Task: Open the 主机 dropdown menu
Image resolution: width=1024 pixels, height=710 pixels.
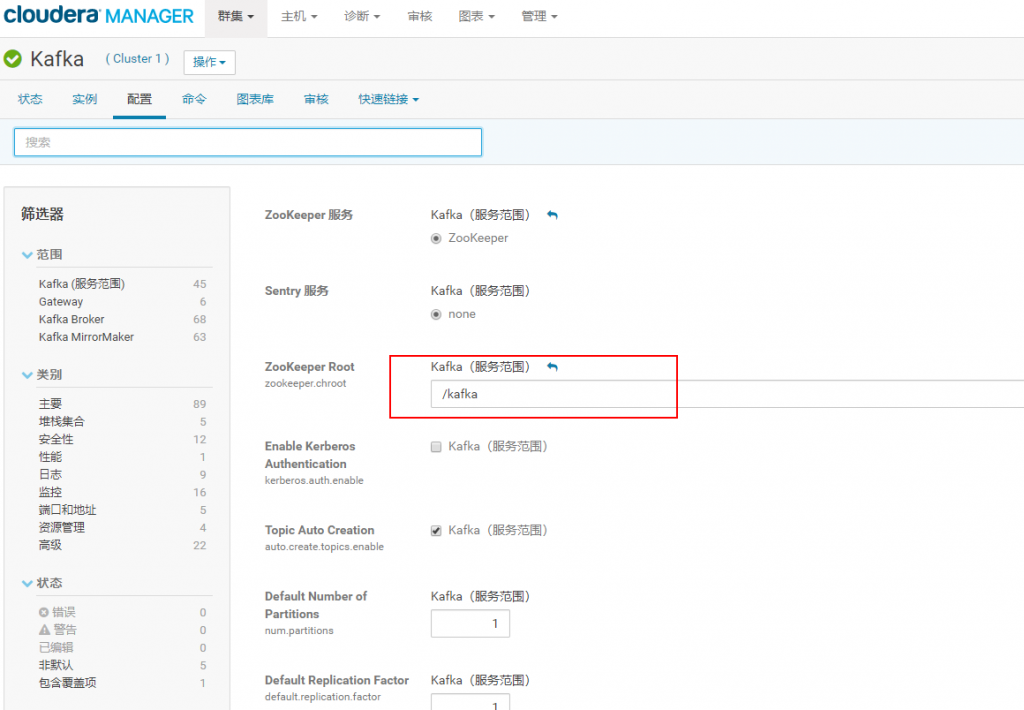Action: 299,16
